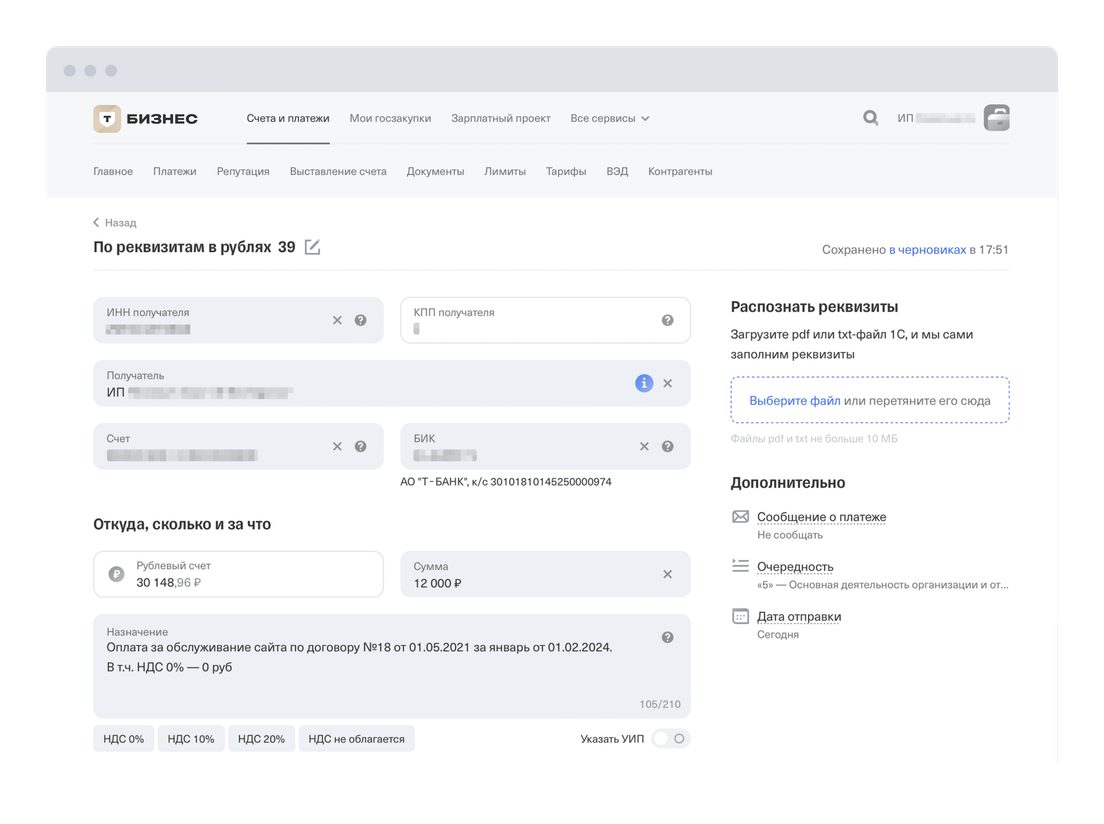
Task: Expand the Все сервисы dropdown
Action: [x=609, y=118]
